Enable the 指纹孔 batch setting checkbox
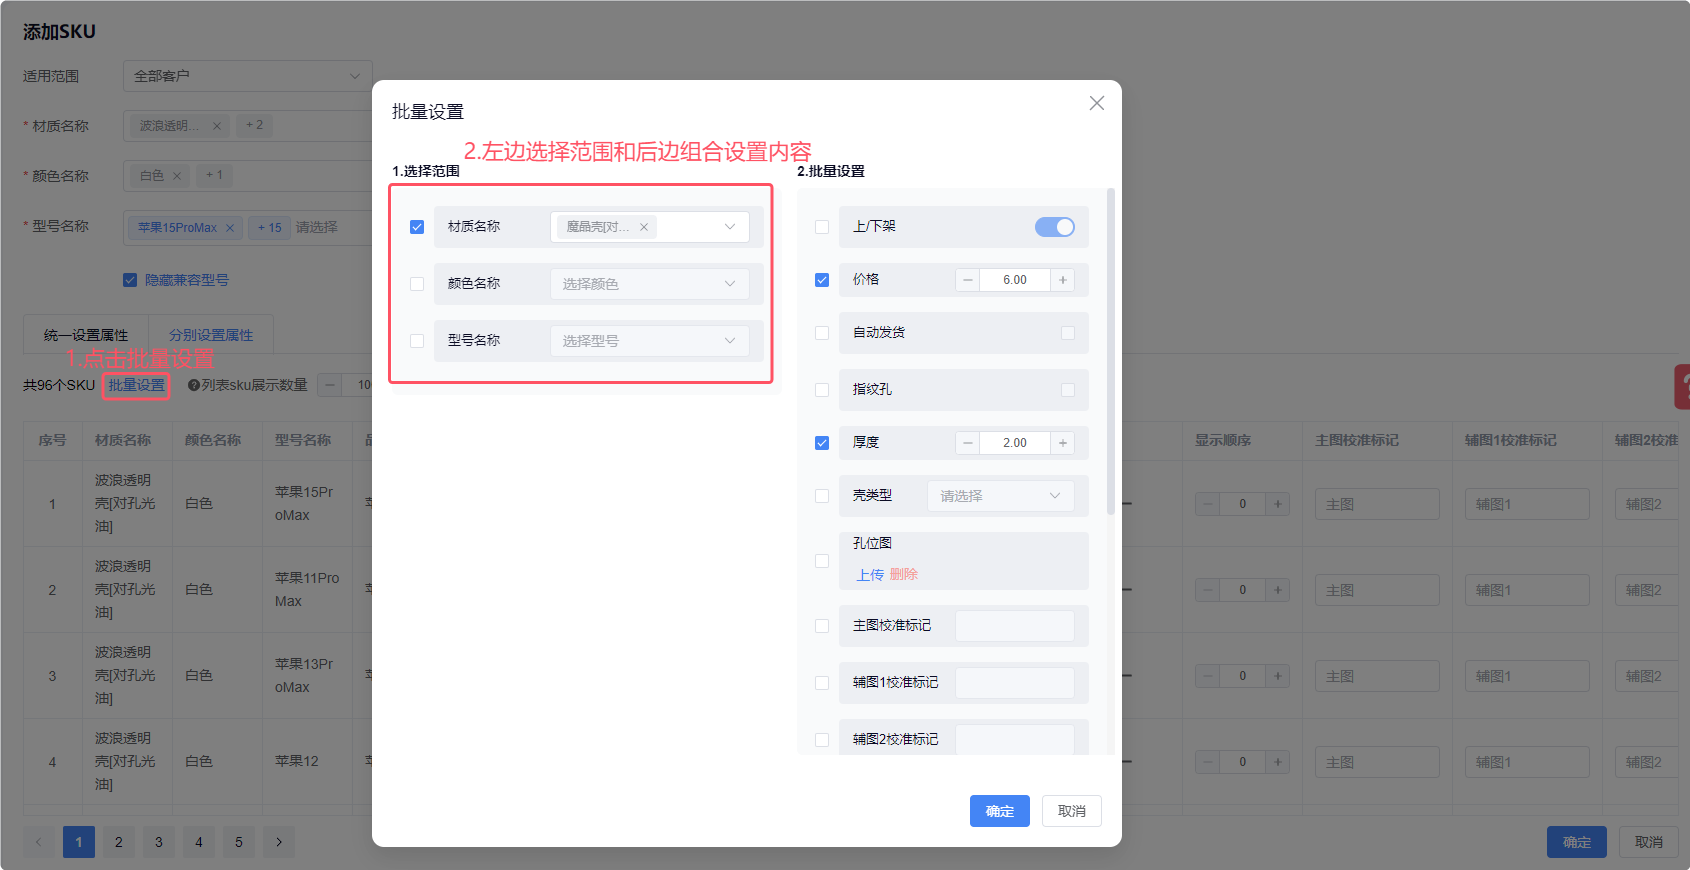The image size is (1690, 870). point(822,390)
